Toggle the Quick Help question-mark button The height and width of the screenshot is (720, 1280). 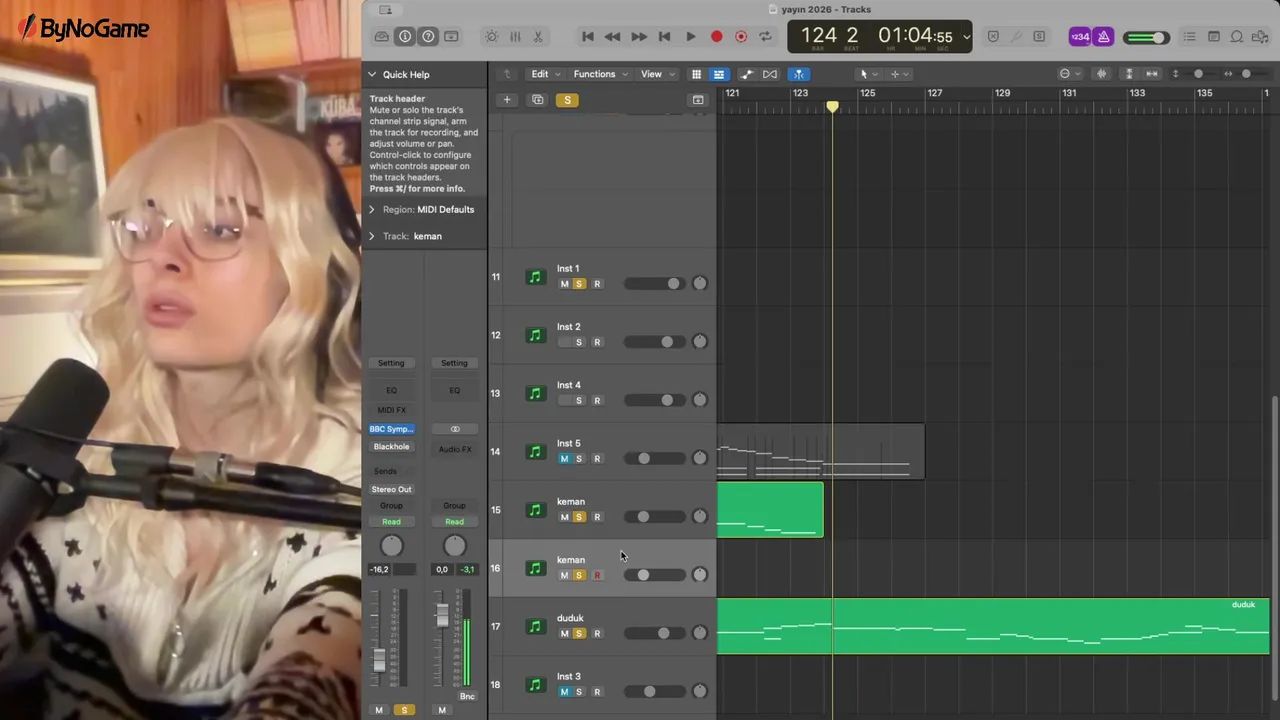click(x=428, y=36)
